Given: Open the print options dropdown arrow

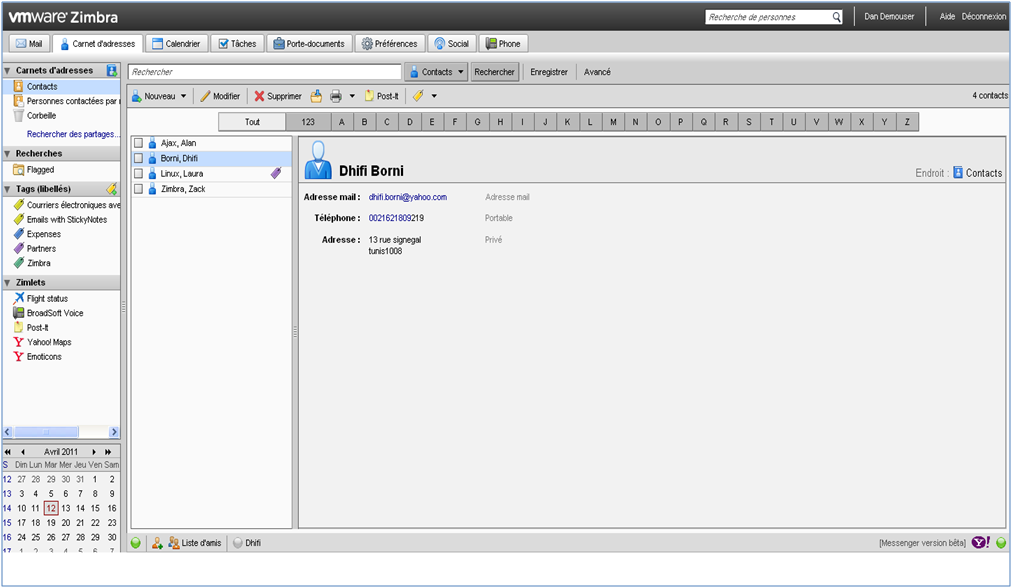Looking at the screenshot, I should click(352, 96).
